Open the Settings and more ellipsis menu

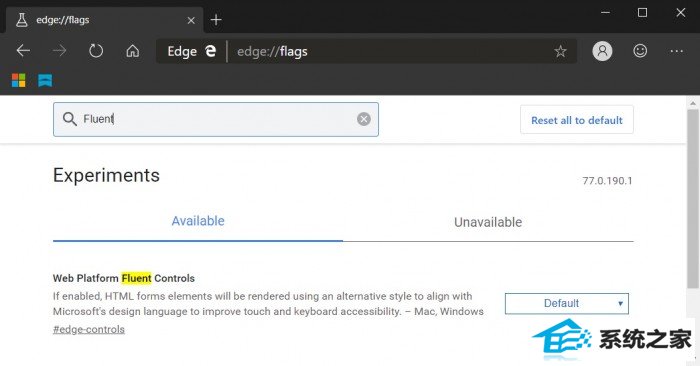pyautogui.click(x=676, y=51)
